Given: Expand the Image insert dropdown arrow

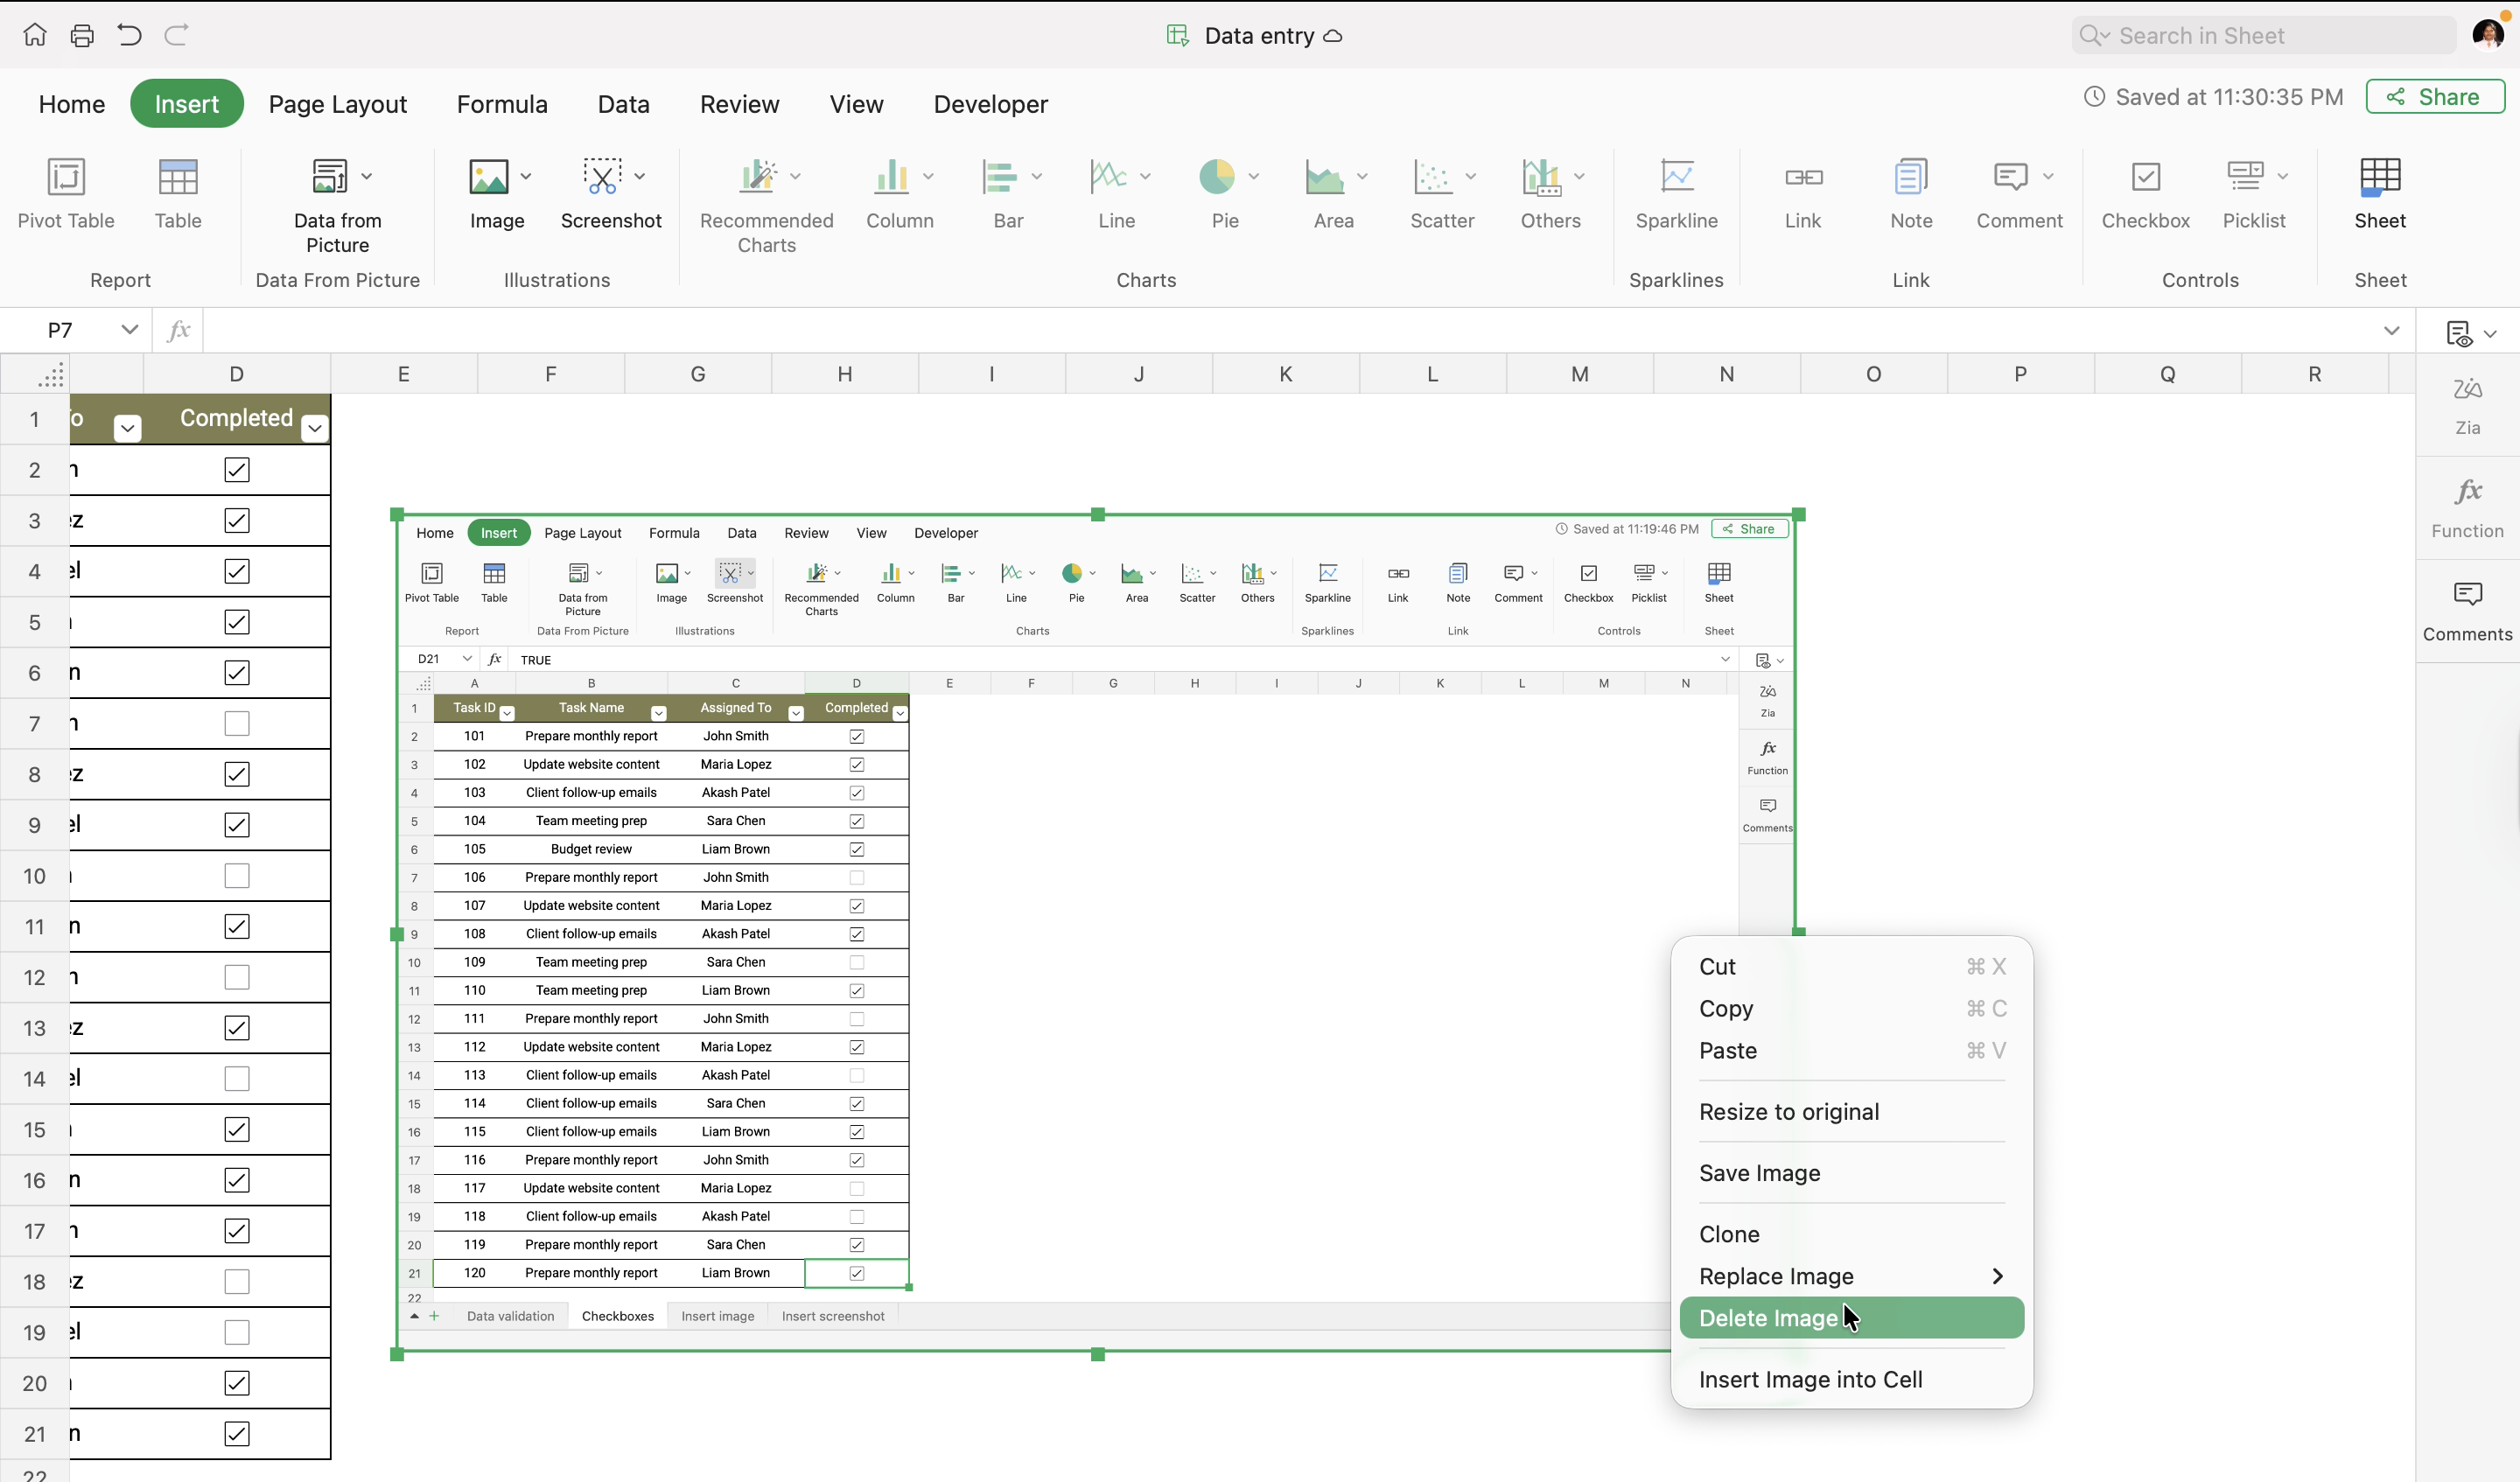Looking at the screenshot, I should (526, 177).
